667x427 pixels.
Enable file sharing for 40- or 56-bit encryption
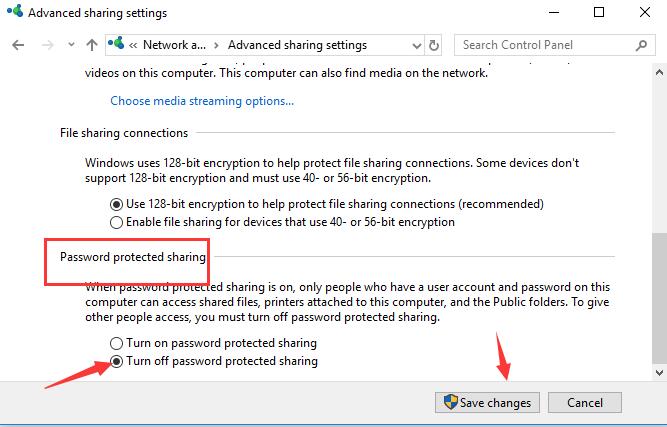[x=116, y=222]
